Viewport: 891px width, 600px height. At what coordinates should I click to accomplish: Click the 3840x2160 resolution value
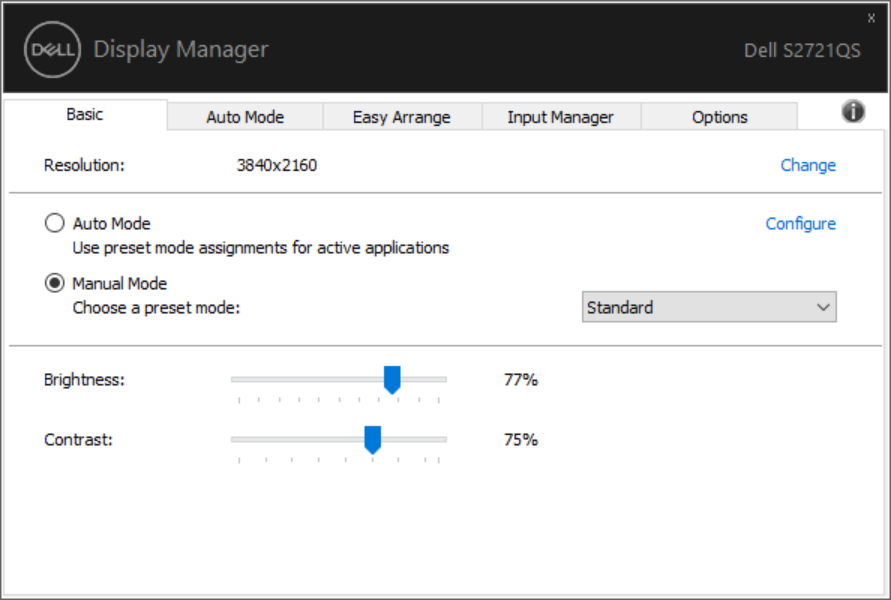pos(277,166)
